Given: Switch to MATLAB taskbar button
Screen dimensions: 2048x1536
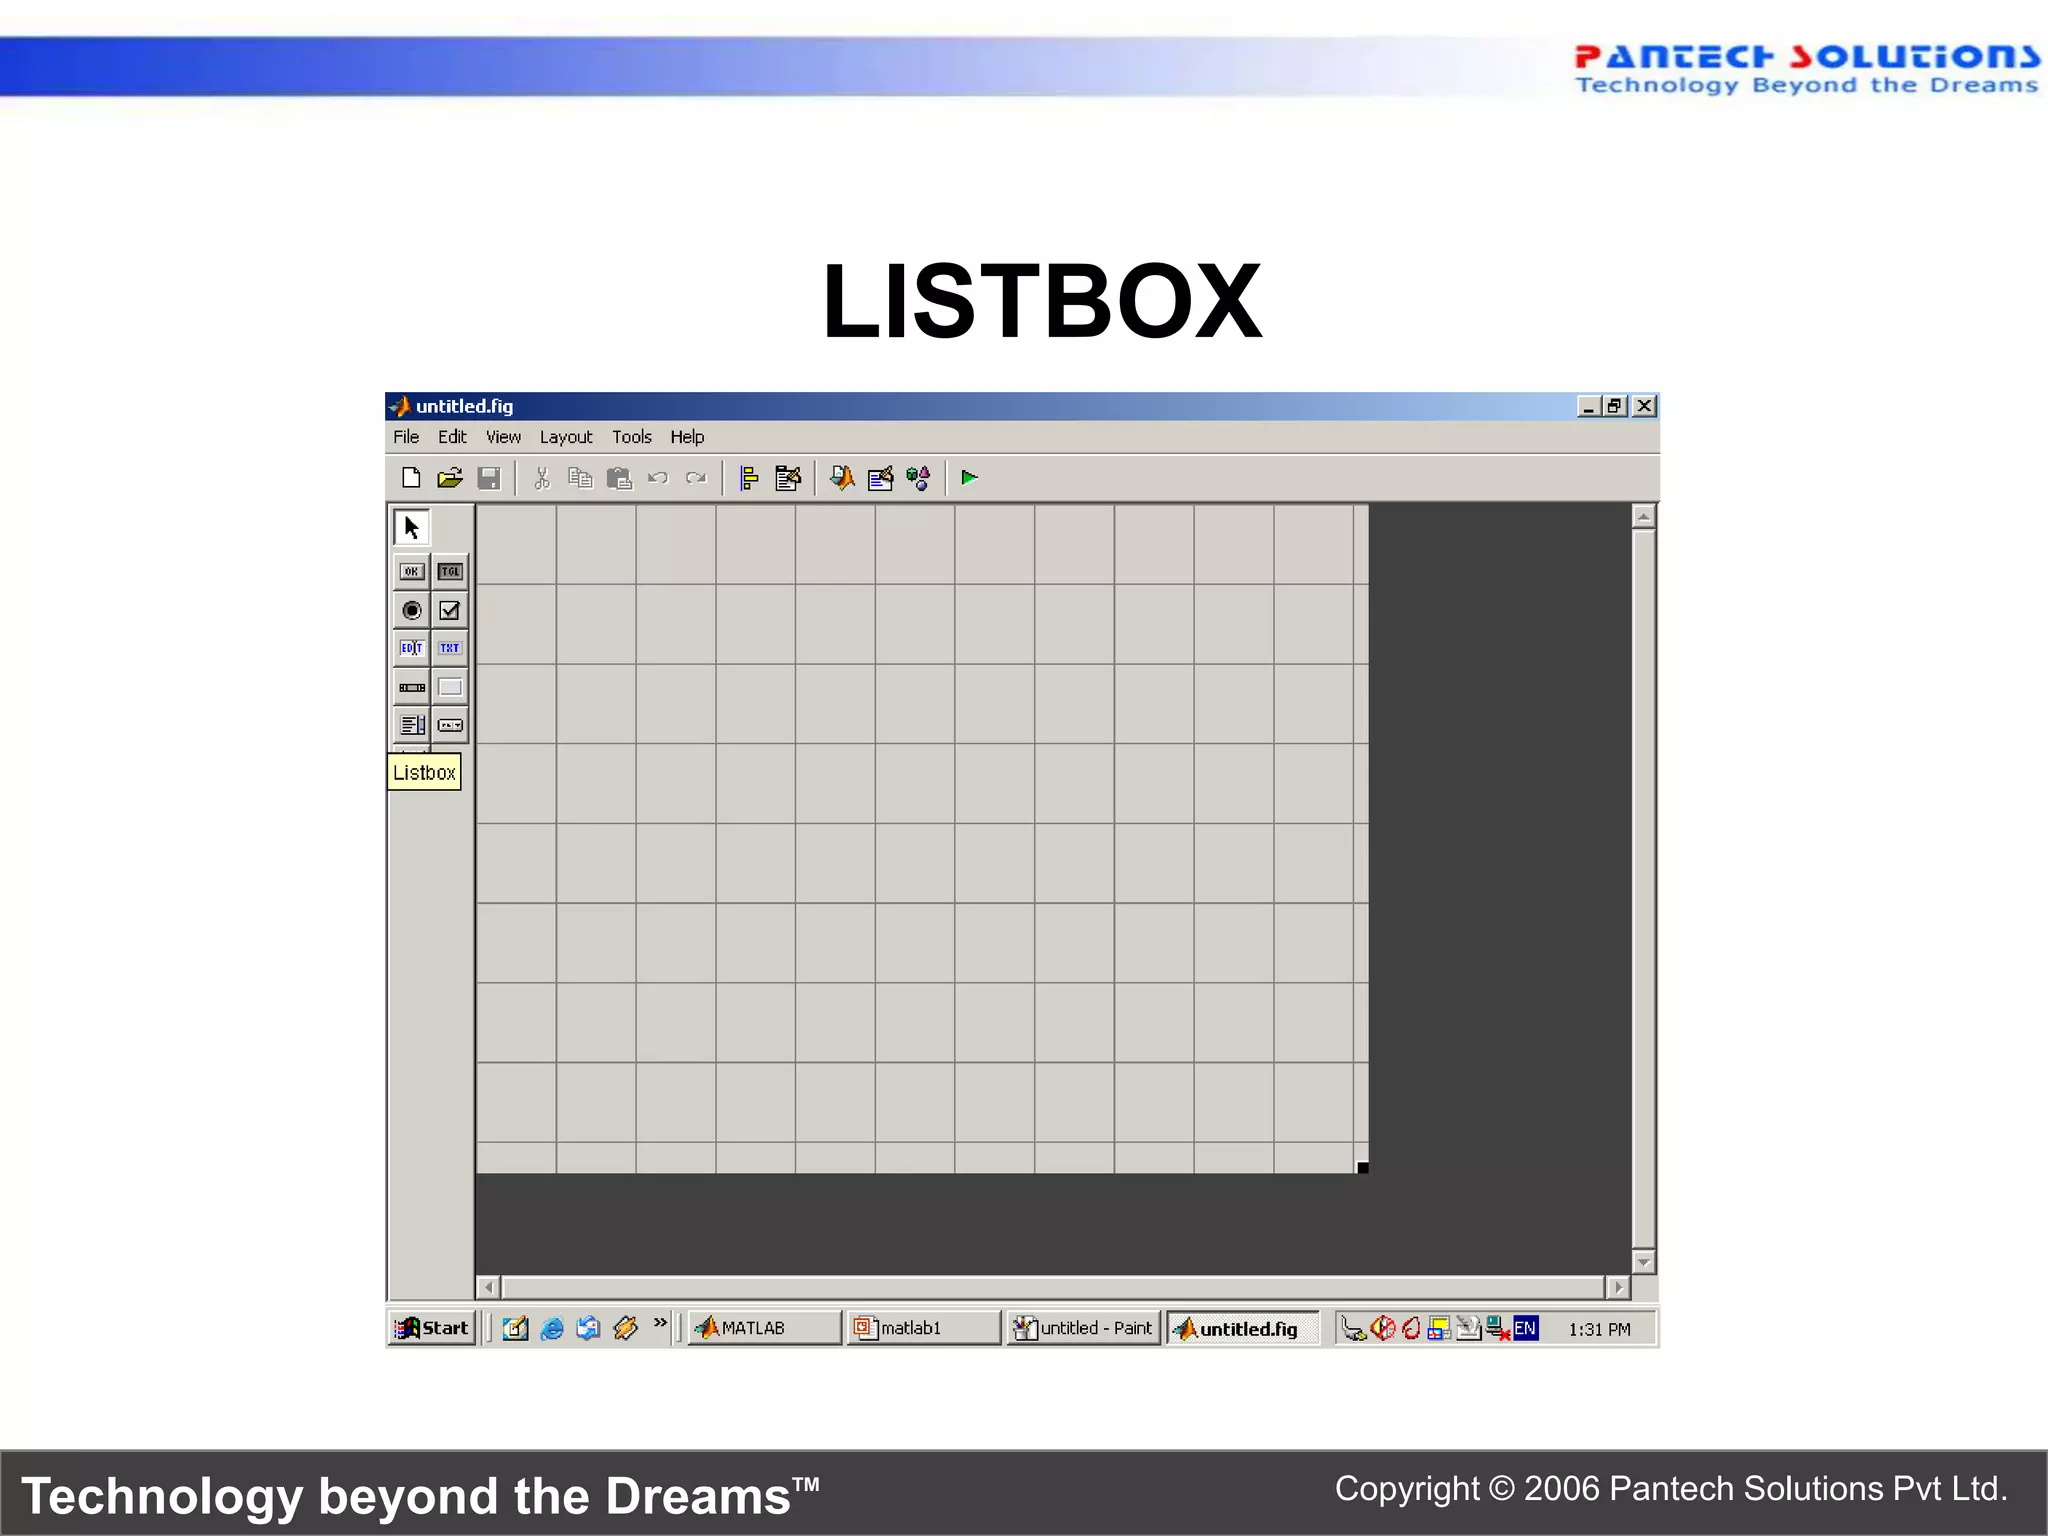Looking at the screenshot, I should pyautogui.click(x=765, y=1328).
